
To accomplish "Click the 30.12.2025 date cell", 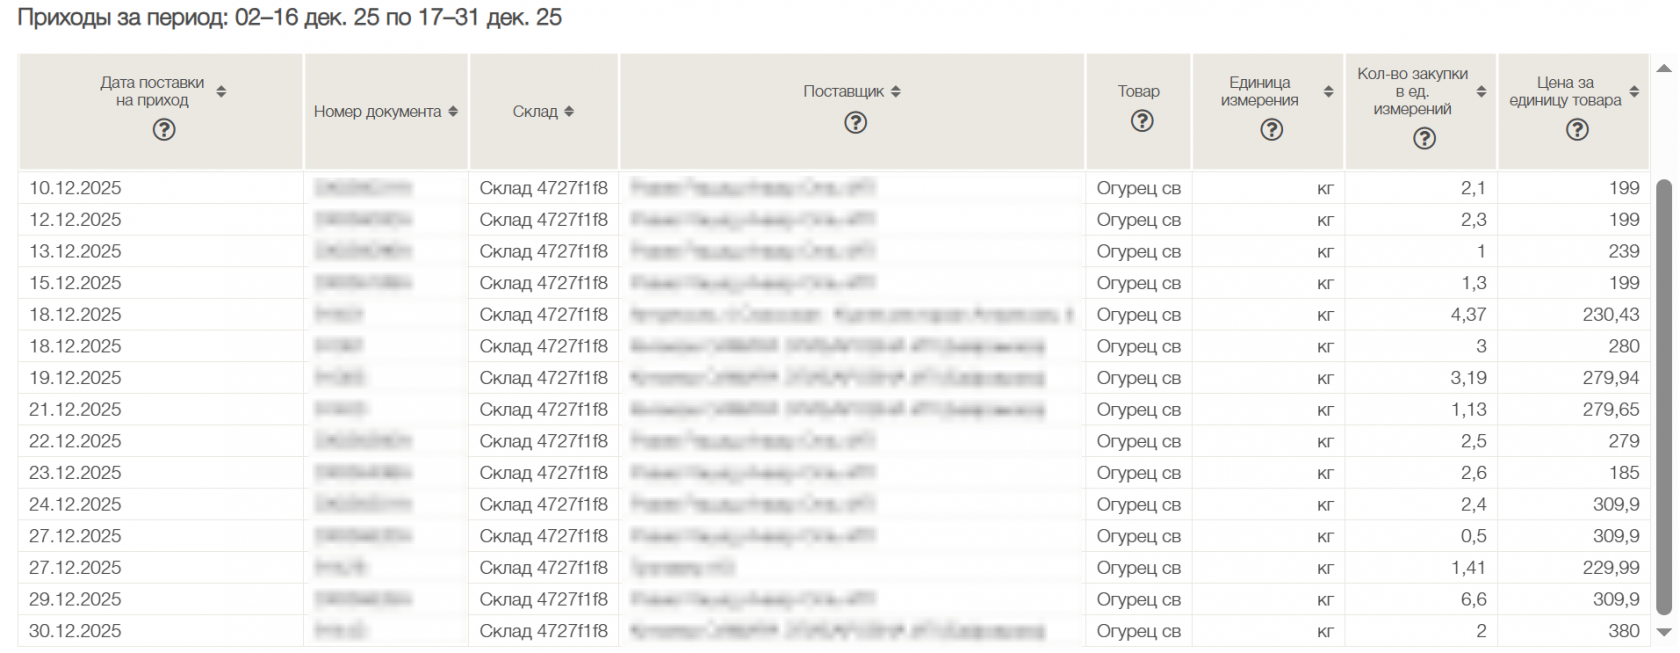I will coord(75,631).
